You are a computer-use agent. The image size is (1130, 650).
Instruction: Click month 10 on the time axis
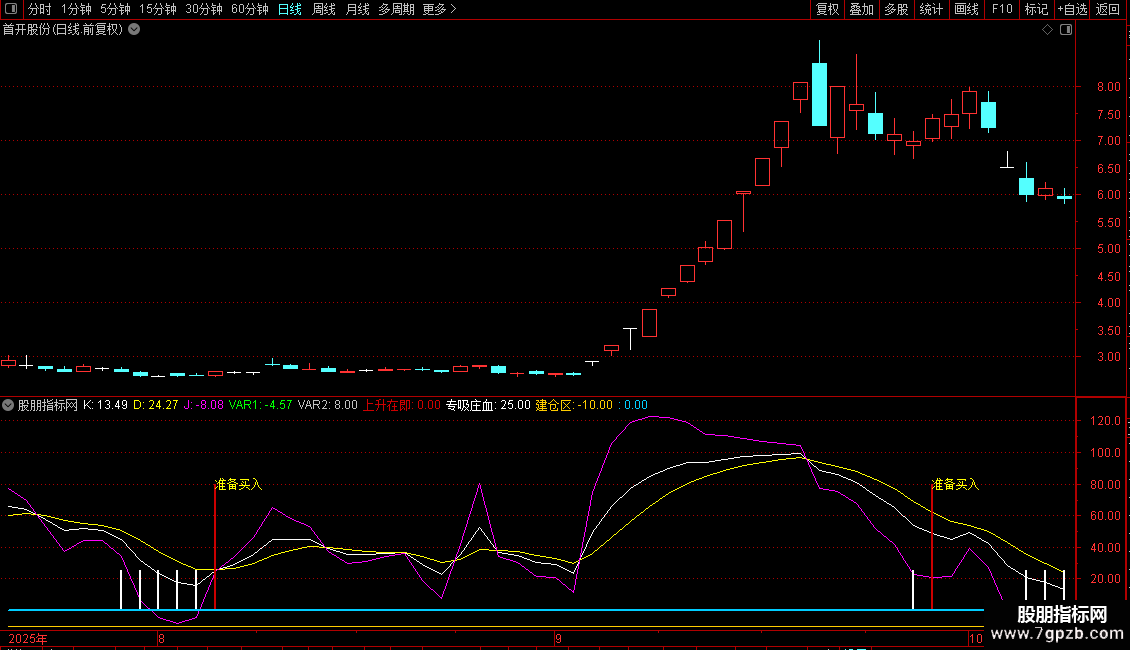(x=975, y=638)
